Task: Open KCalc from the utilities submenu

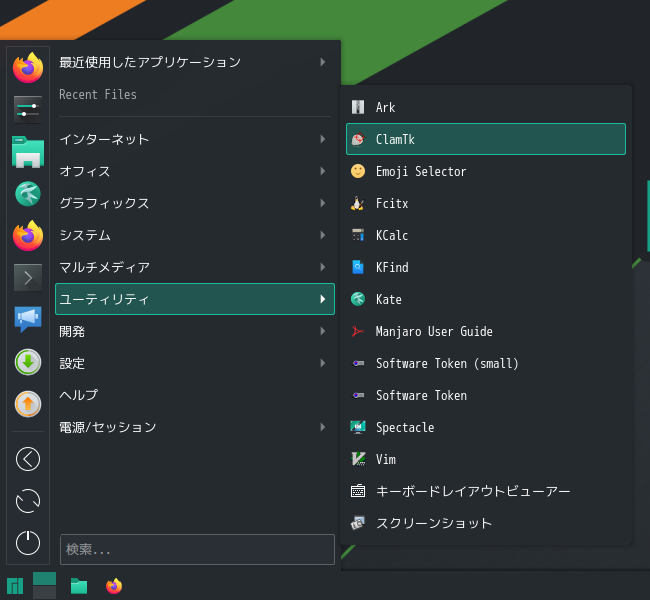Action: click(x=486, y=235)
